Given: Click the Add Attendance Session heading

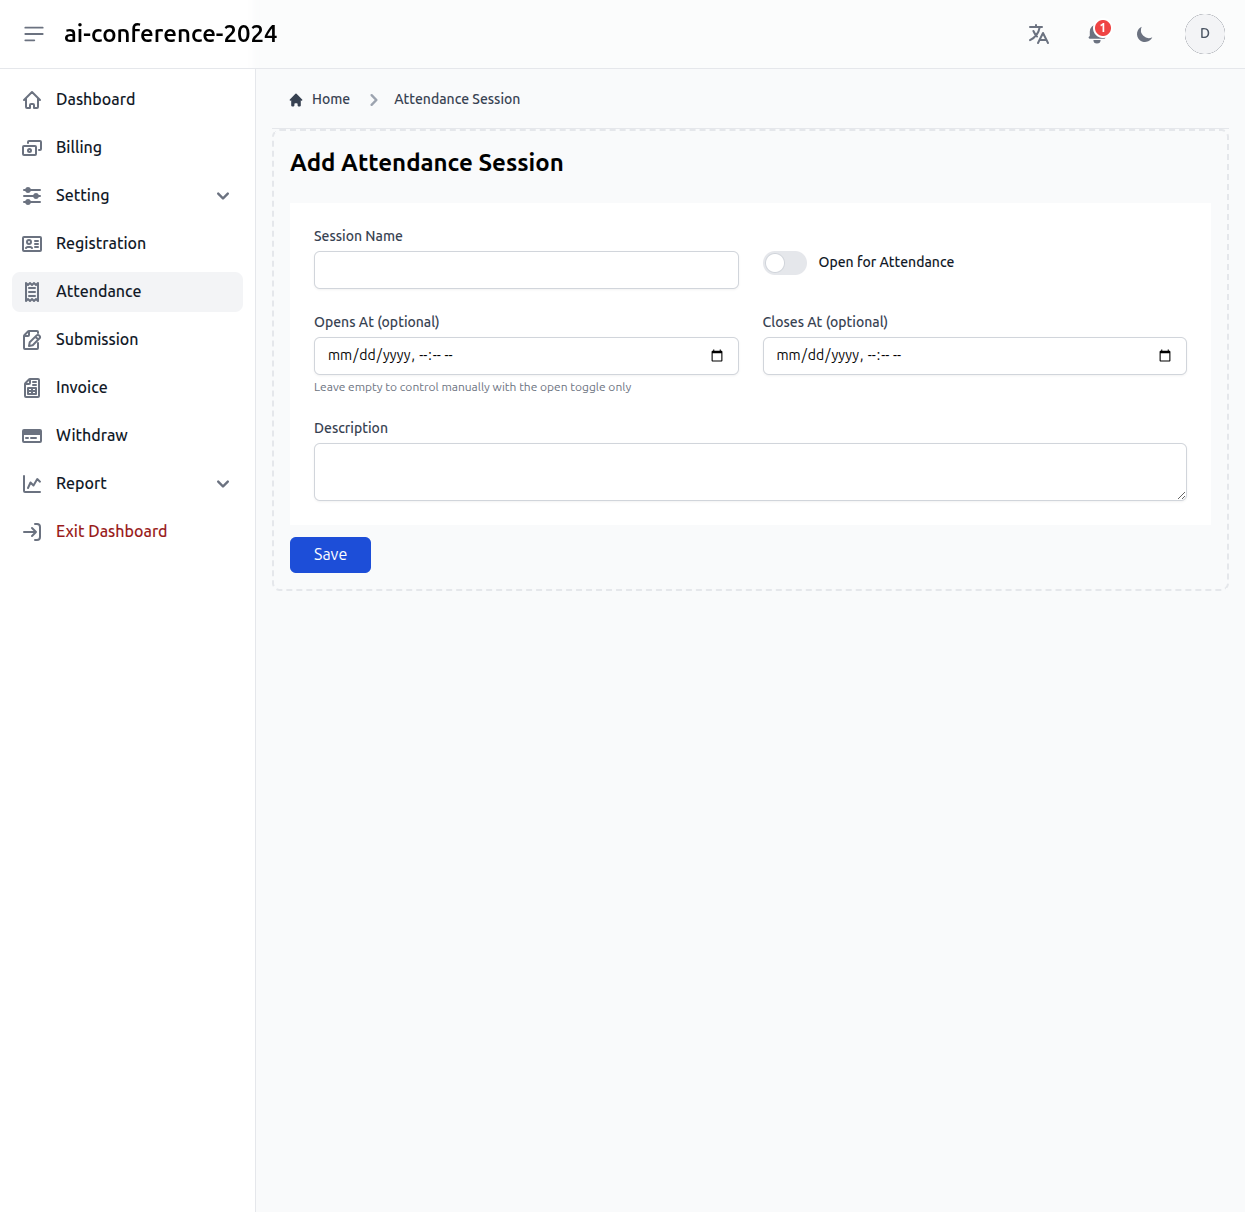Looking at the screenshot, I should tap(427, 163).
